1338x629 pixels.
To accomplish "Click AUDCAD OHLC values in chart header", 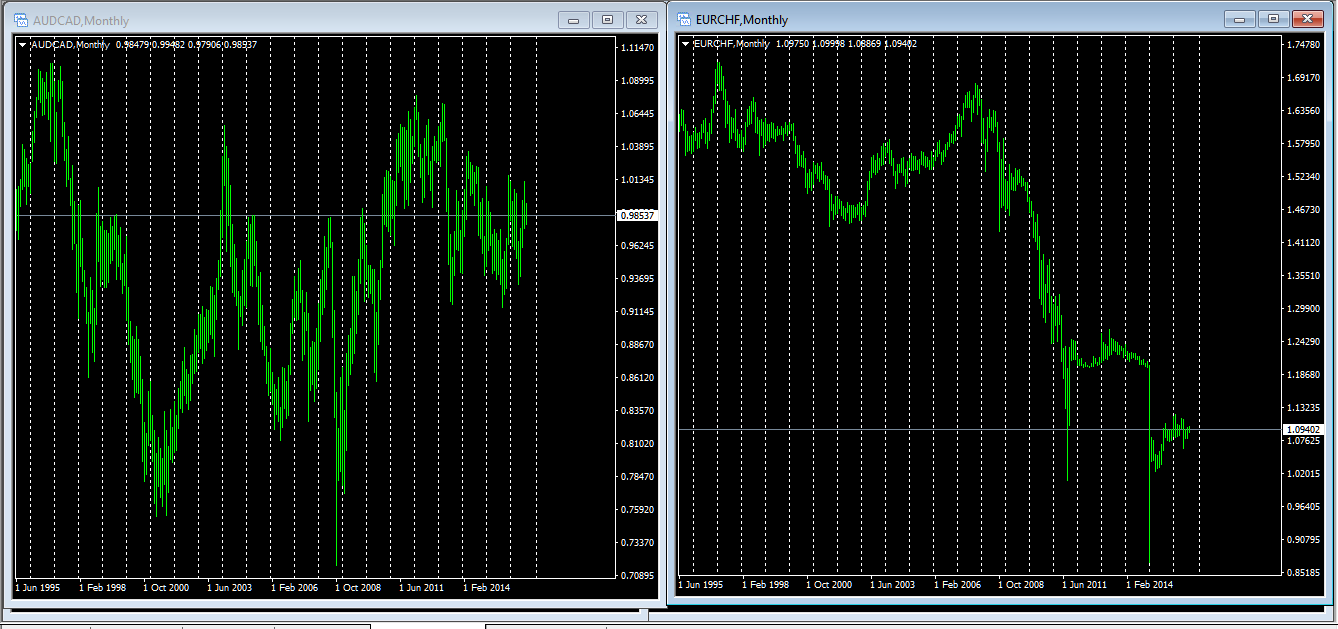I will [x=186, y=44].
